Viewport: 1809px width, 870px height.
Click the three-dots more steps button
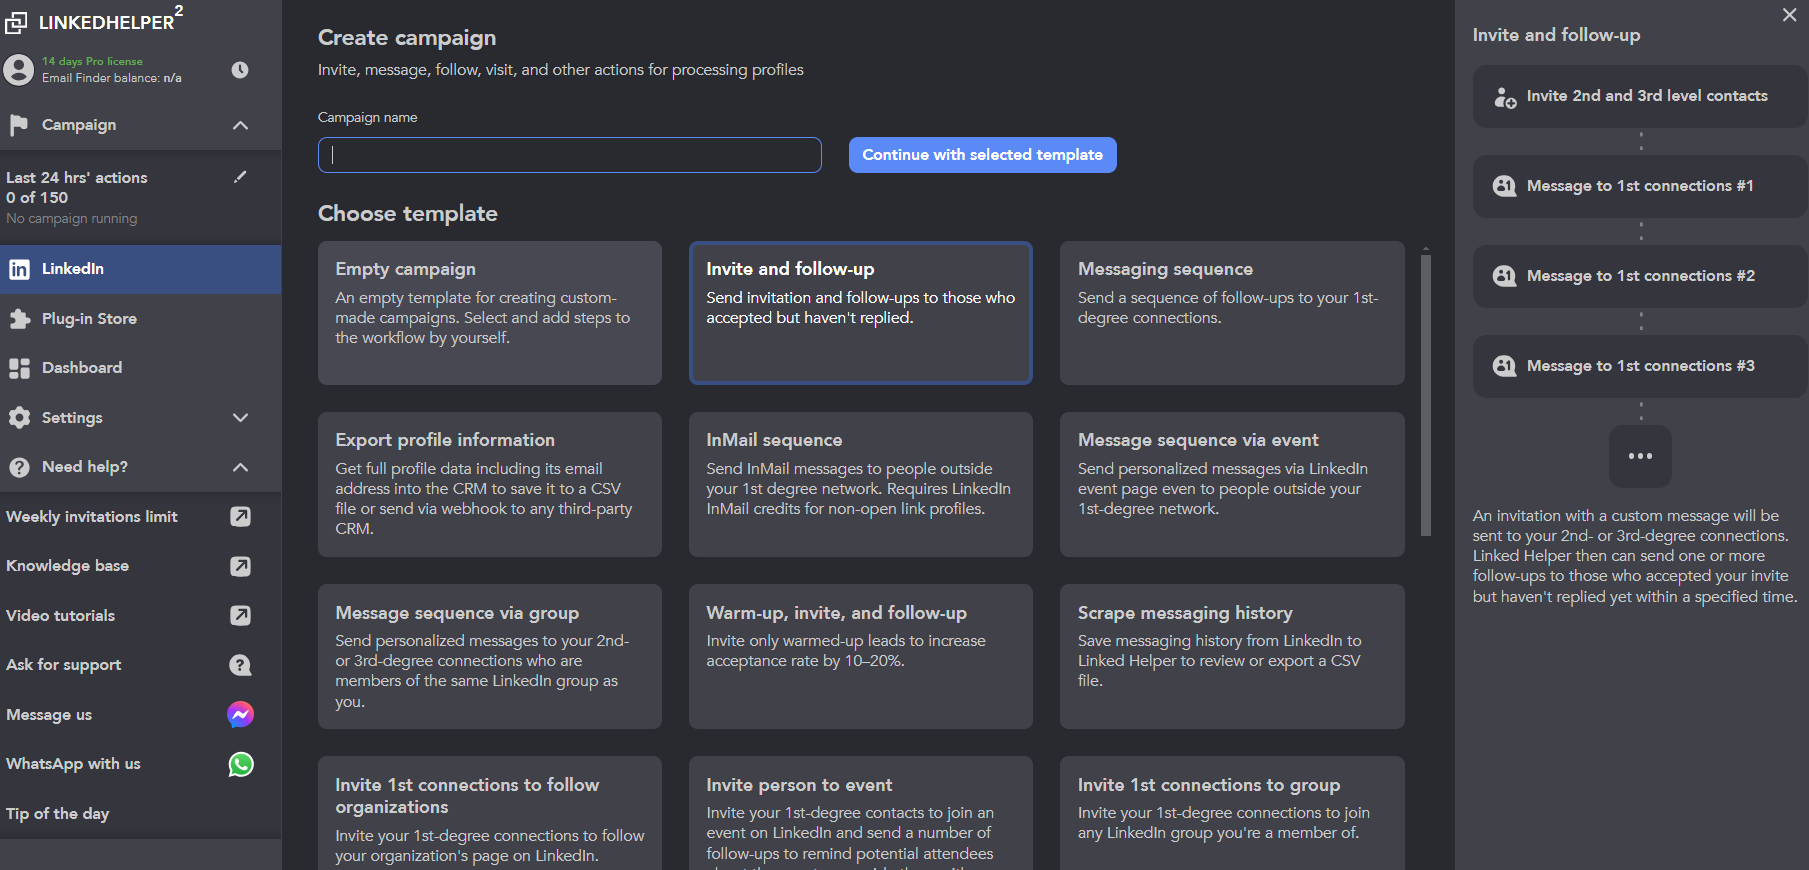tap(1640, 456)
